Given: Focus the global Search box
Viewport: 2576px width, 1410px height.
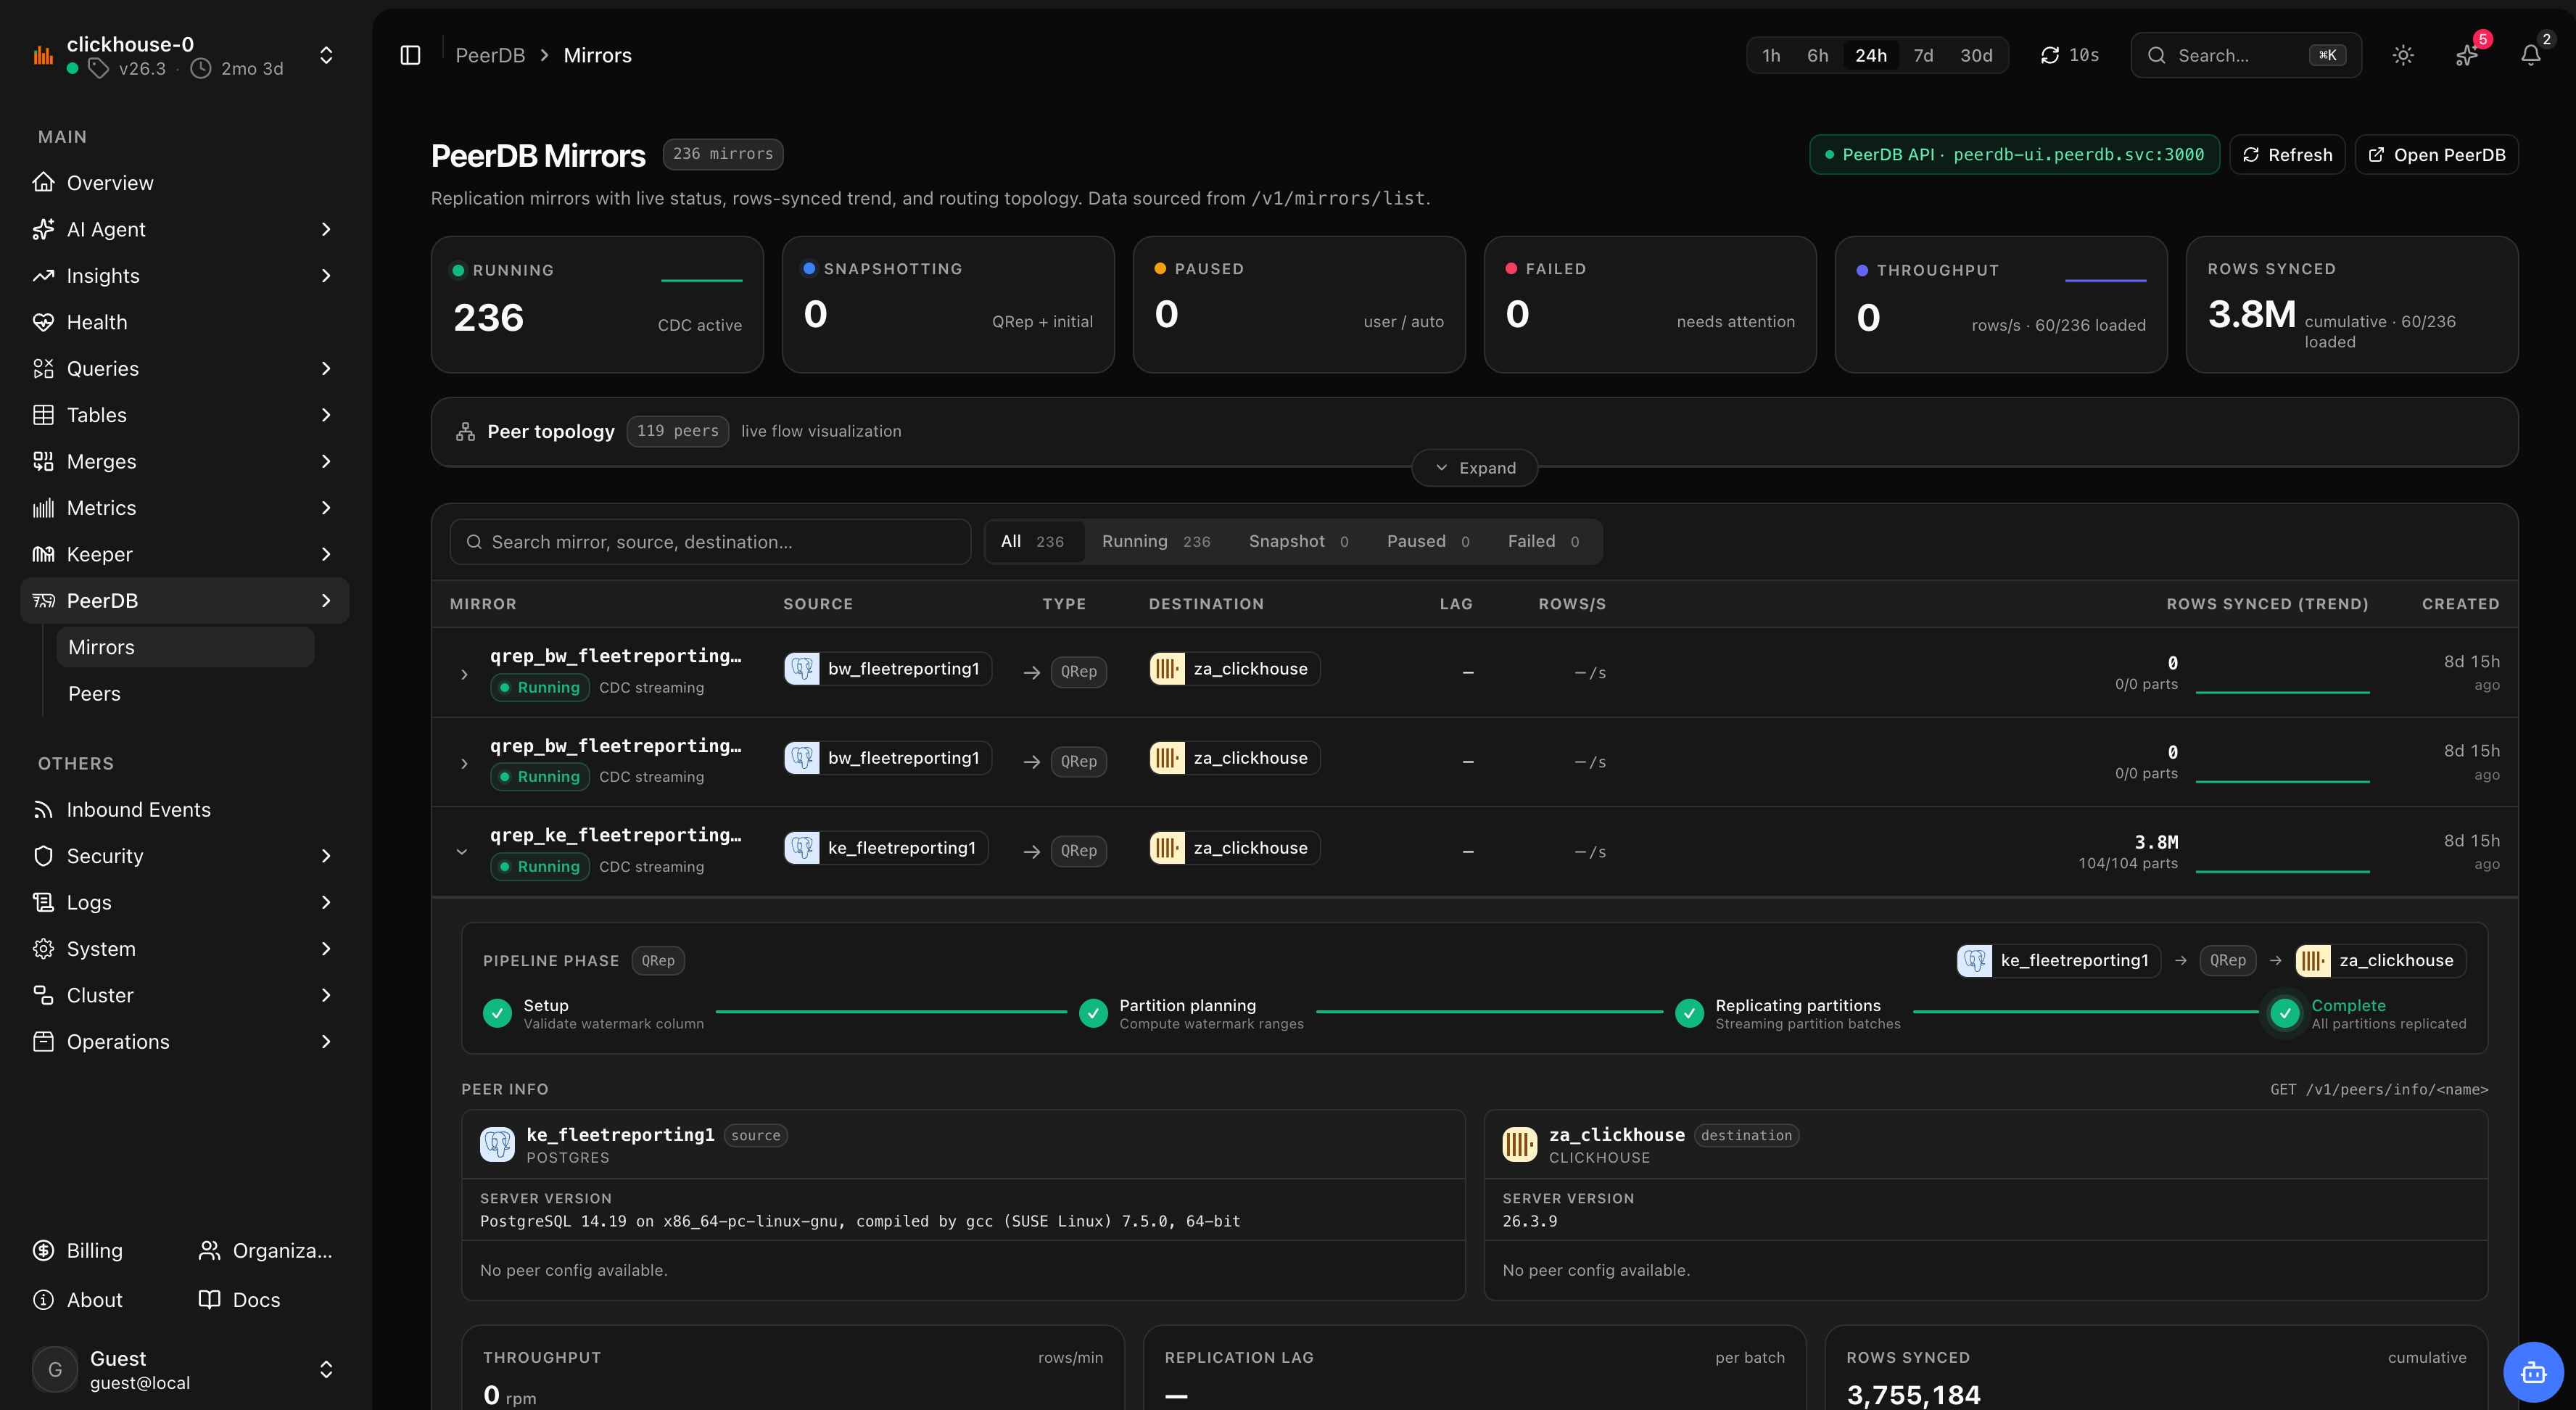Looking at the screenshot, I should tap(2246, 55).
